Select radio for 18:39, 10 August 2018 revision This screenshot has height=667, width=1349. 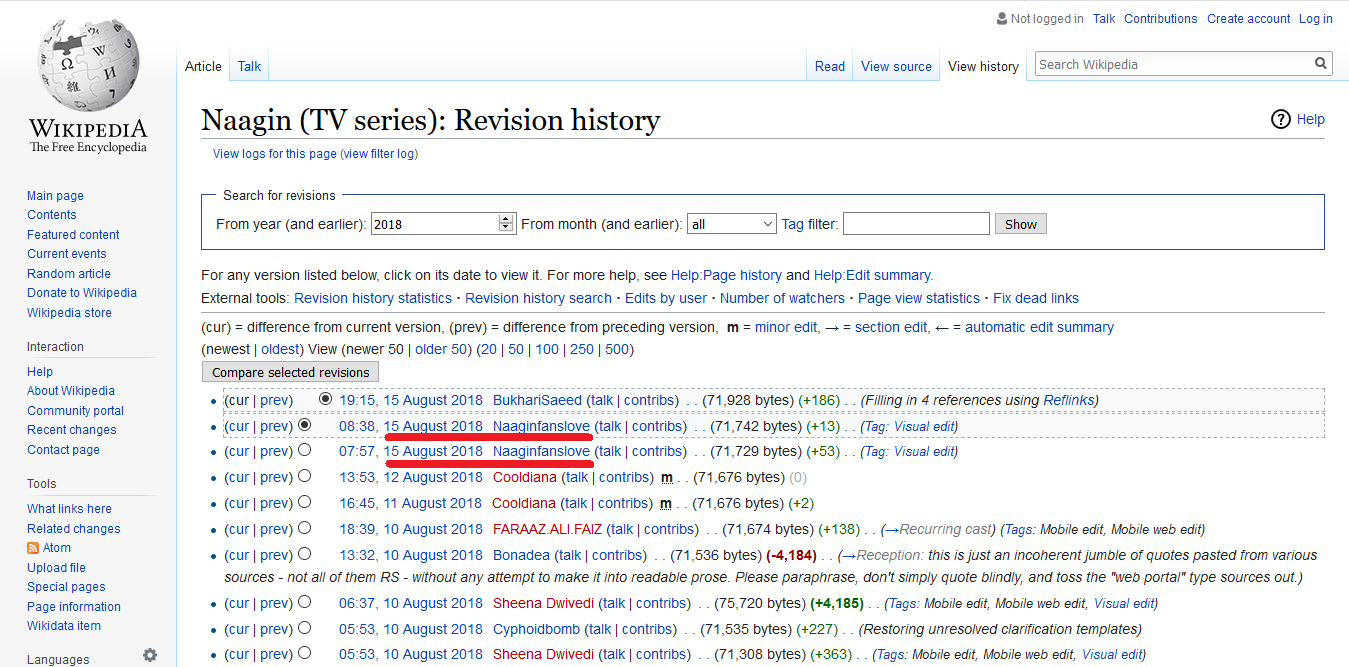pyautogui.click(x=304, y=528)
